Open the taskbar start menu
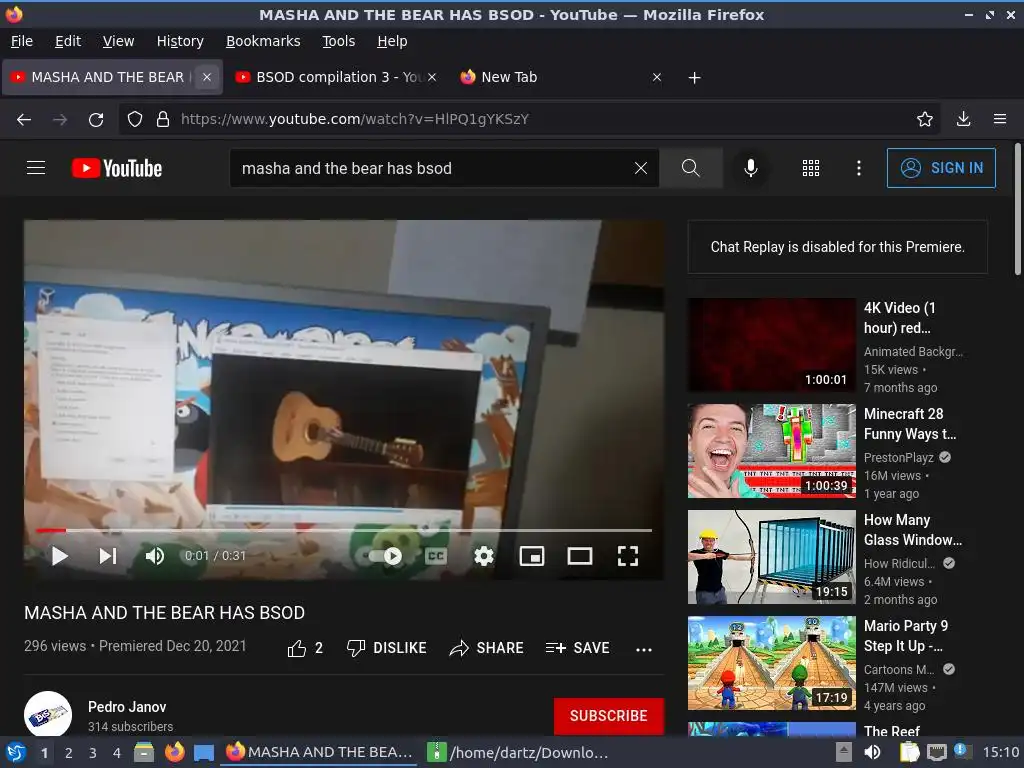The width and height of the screenshot is (1024, 768). point(15,752)
